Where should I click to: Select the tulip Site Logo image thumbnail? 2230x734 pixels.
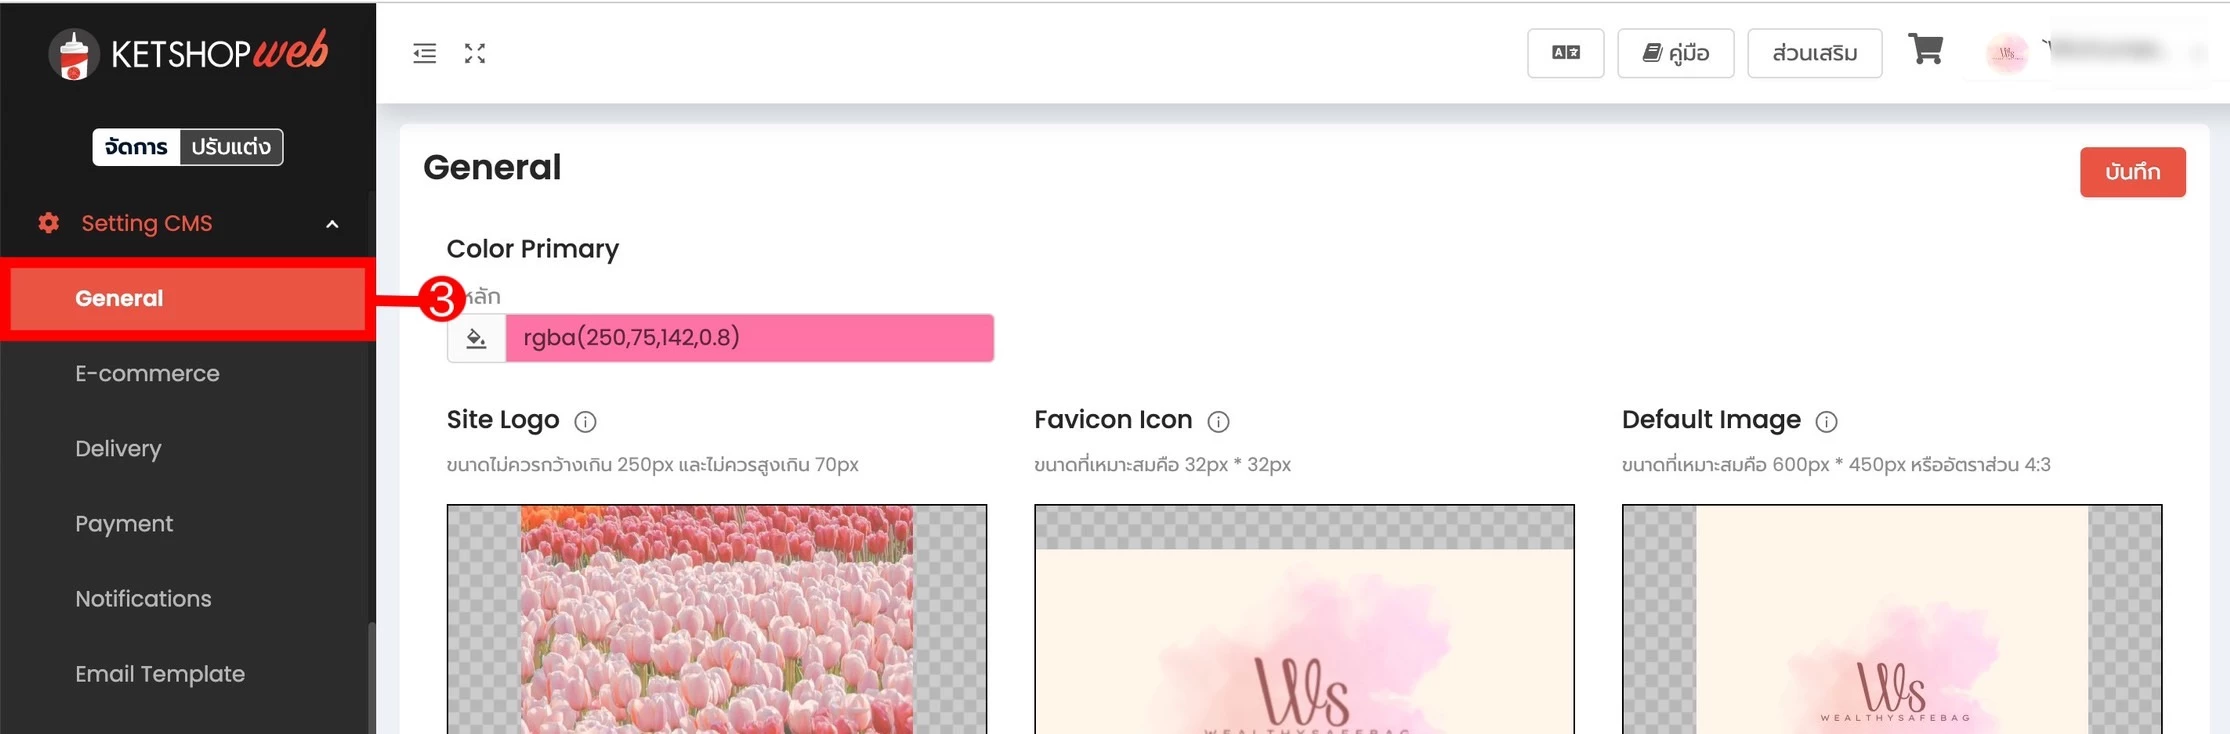(x=716, y=619)
